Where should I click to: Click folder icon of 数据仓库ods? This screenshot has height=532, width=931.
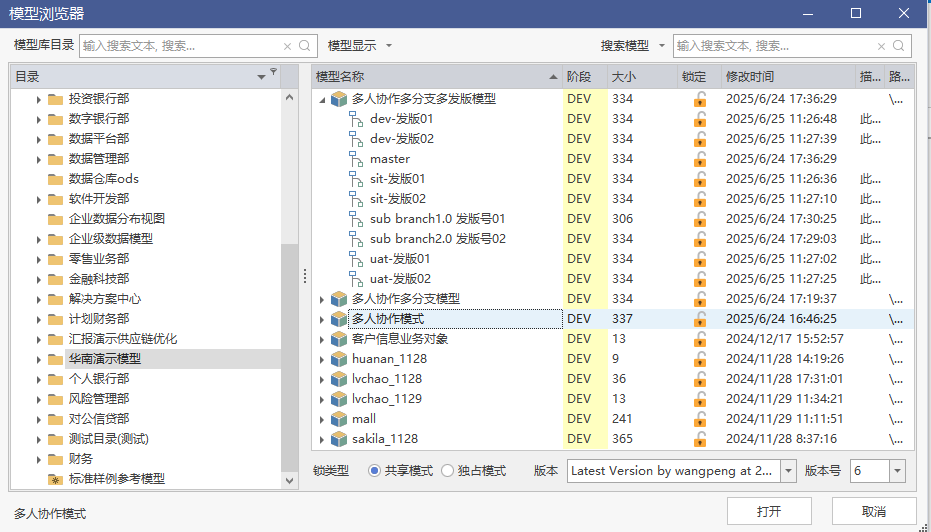click(55, 179)
